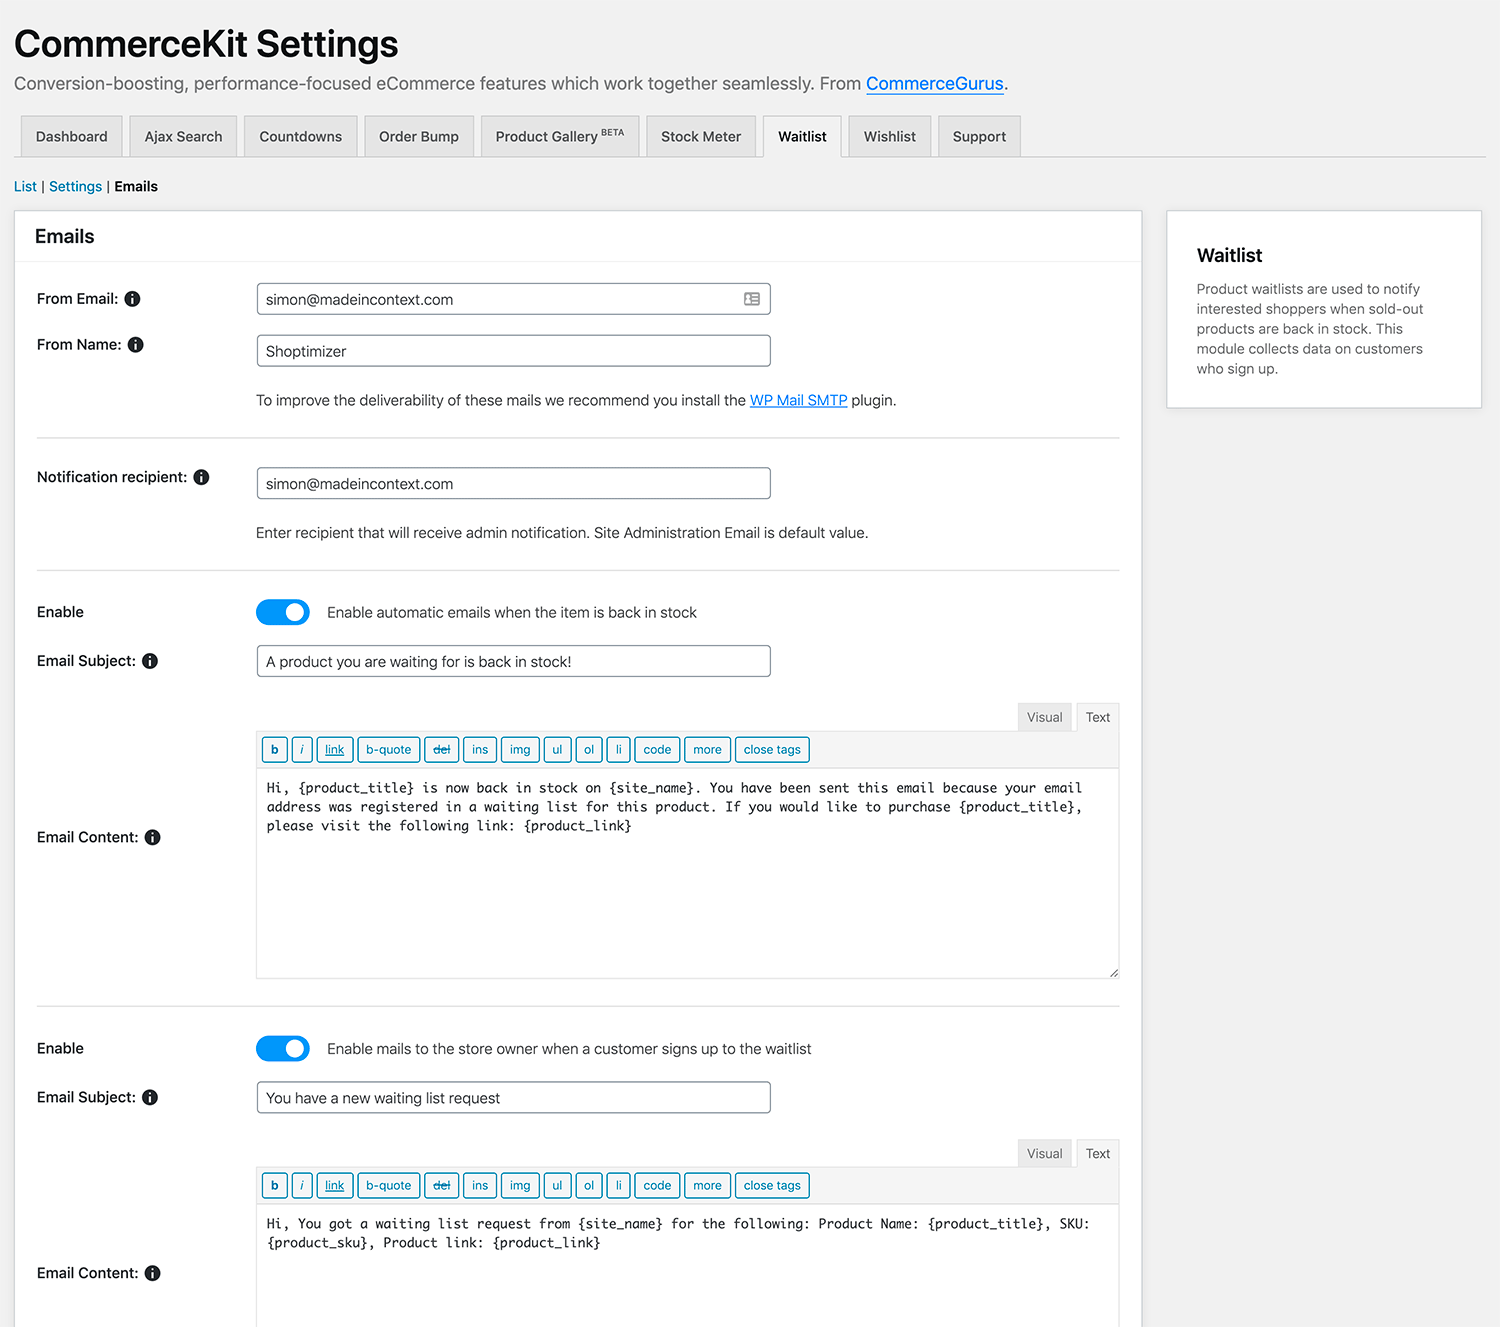The image size is (1500, 1327).
Task: Open the Product Gallery BETA tab
Action: tap(560, 136)
